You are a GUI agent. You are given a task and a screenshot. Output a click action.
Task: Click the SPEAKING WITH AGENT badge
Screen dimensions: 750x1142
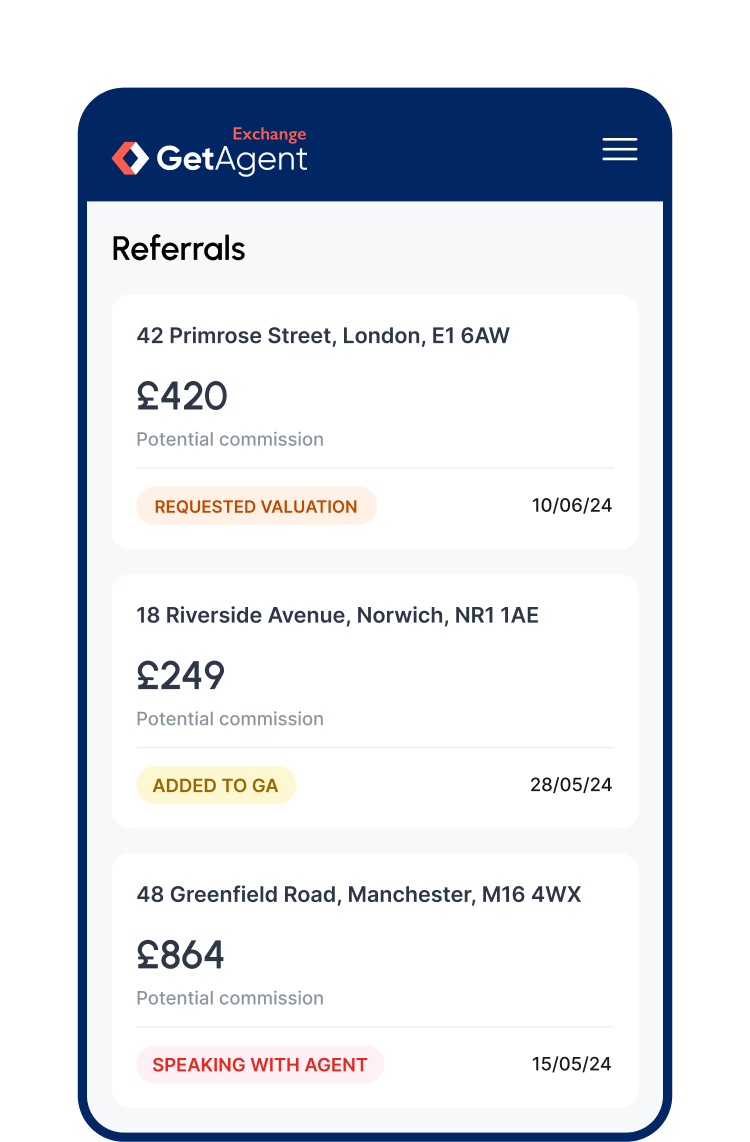point(260,1065)
